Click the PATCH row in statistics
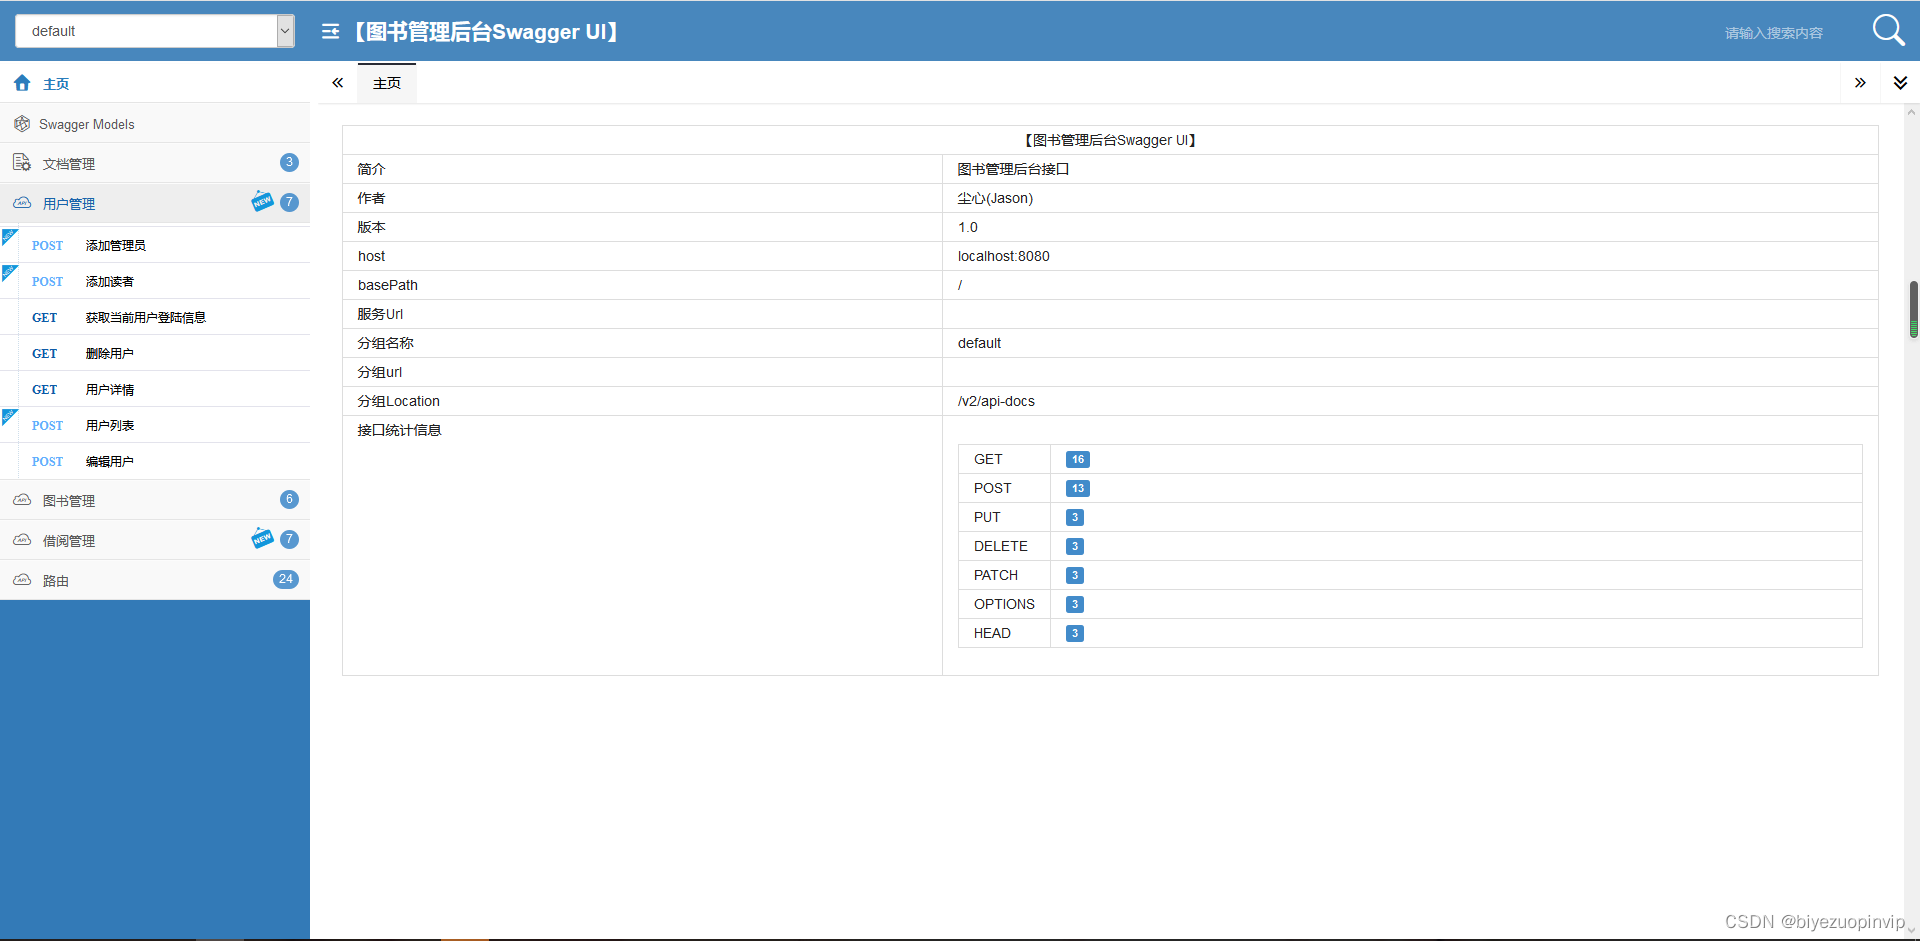This screenshot has width=1920, height=941. [1410, 575]
